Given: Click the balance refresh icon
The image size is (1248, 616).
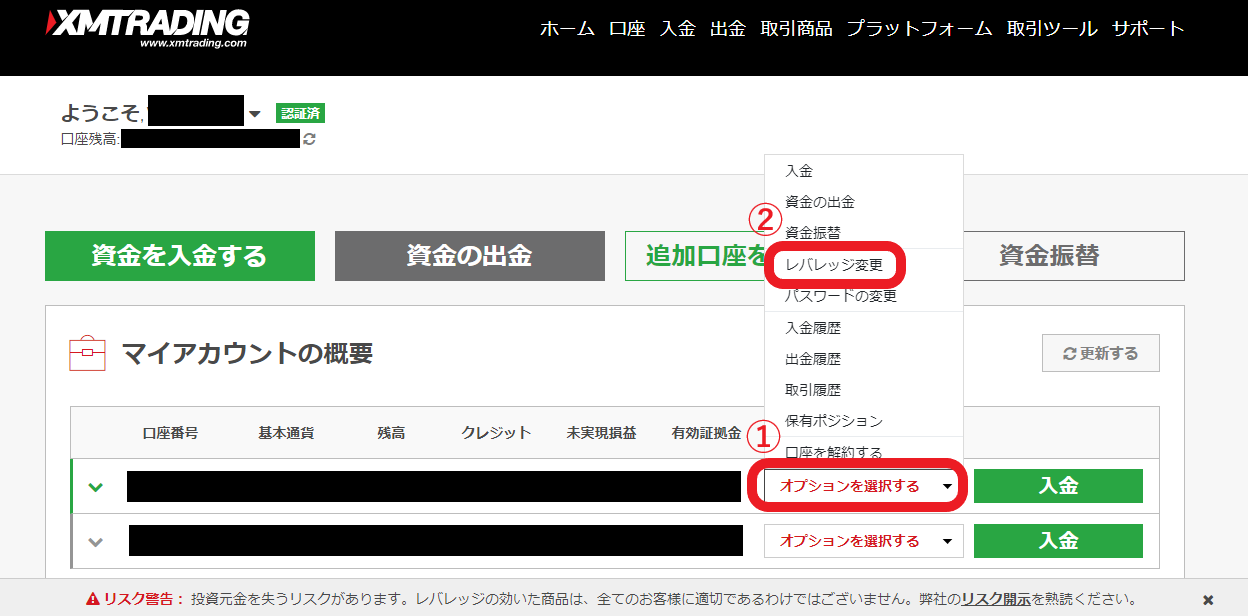Looking at the screenshot, I should (309, 140).
